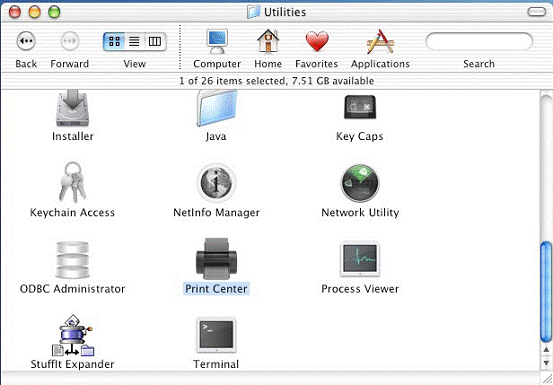Click the toolbar hide pill button
This screenshot has width=553, height=385.
click(x=537, y=12)
